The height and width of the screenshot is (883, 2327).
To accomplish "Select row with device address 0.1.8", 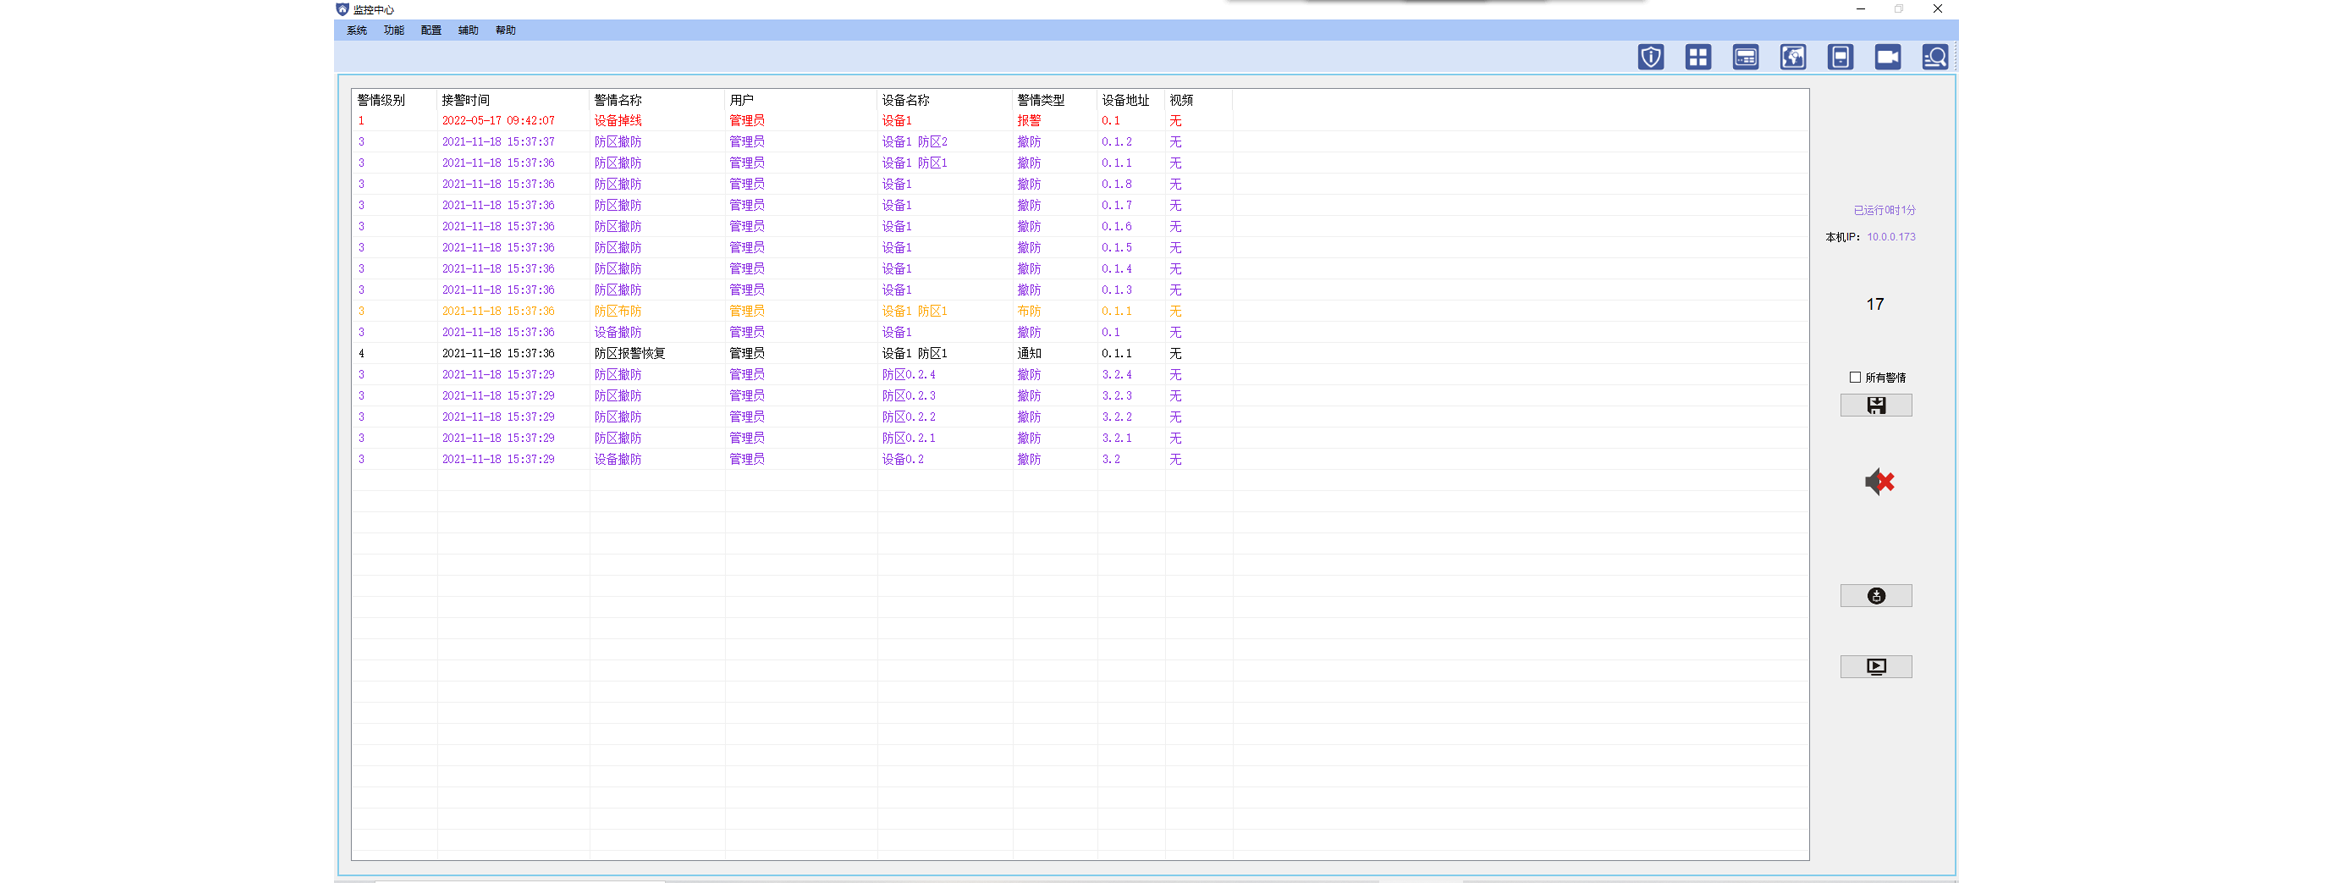I will pos(1080,184).
